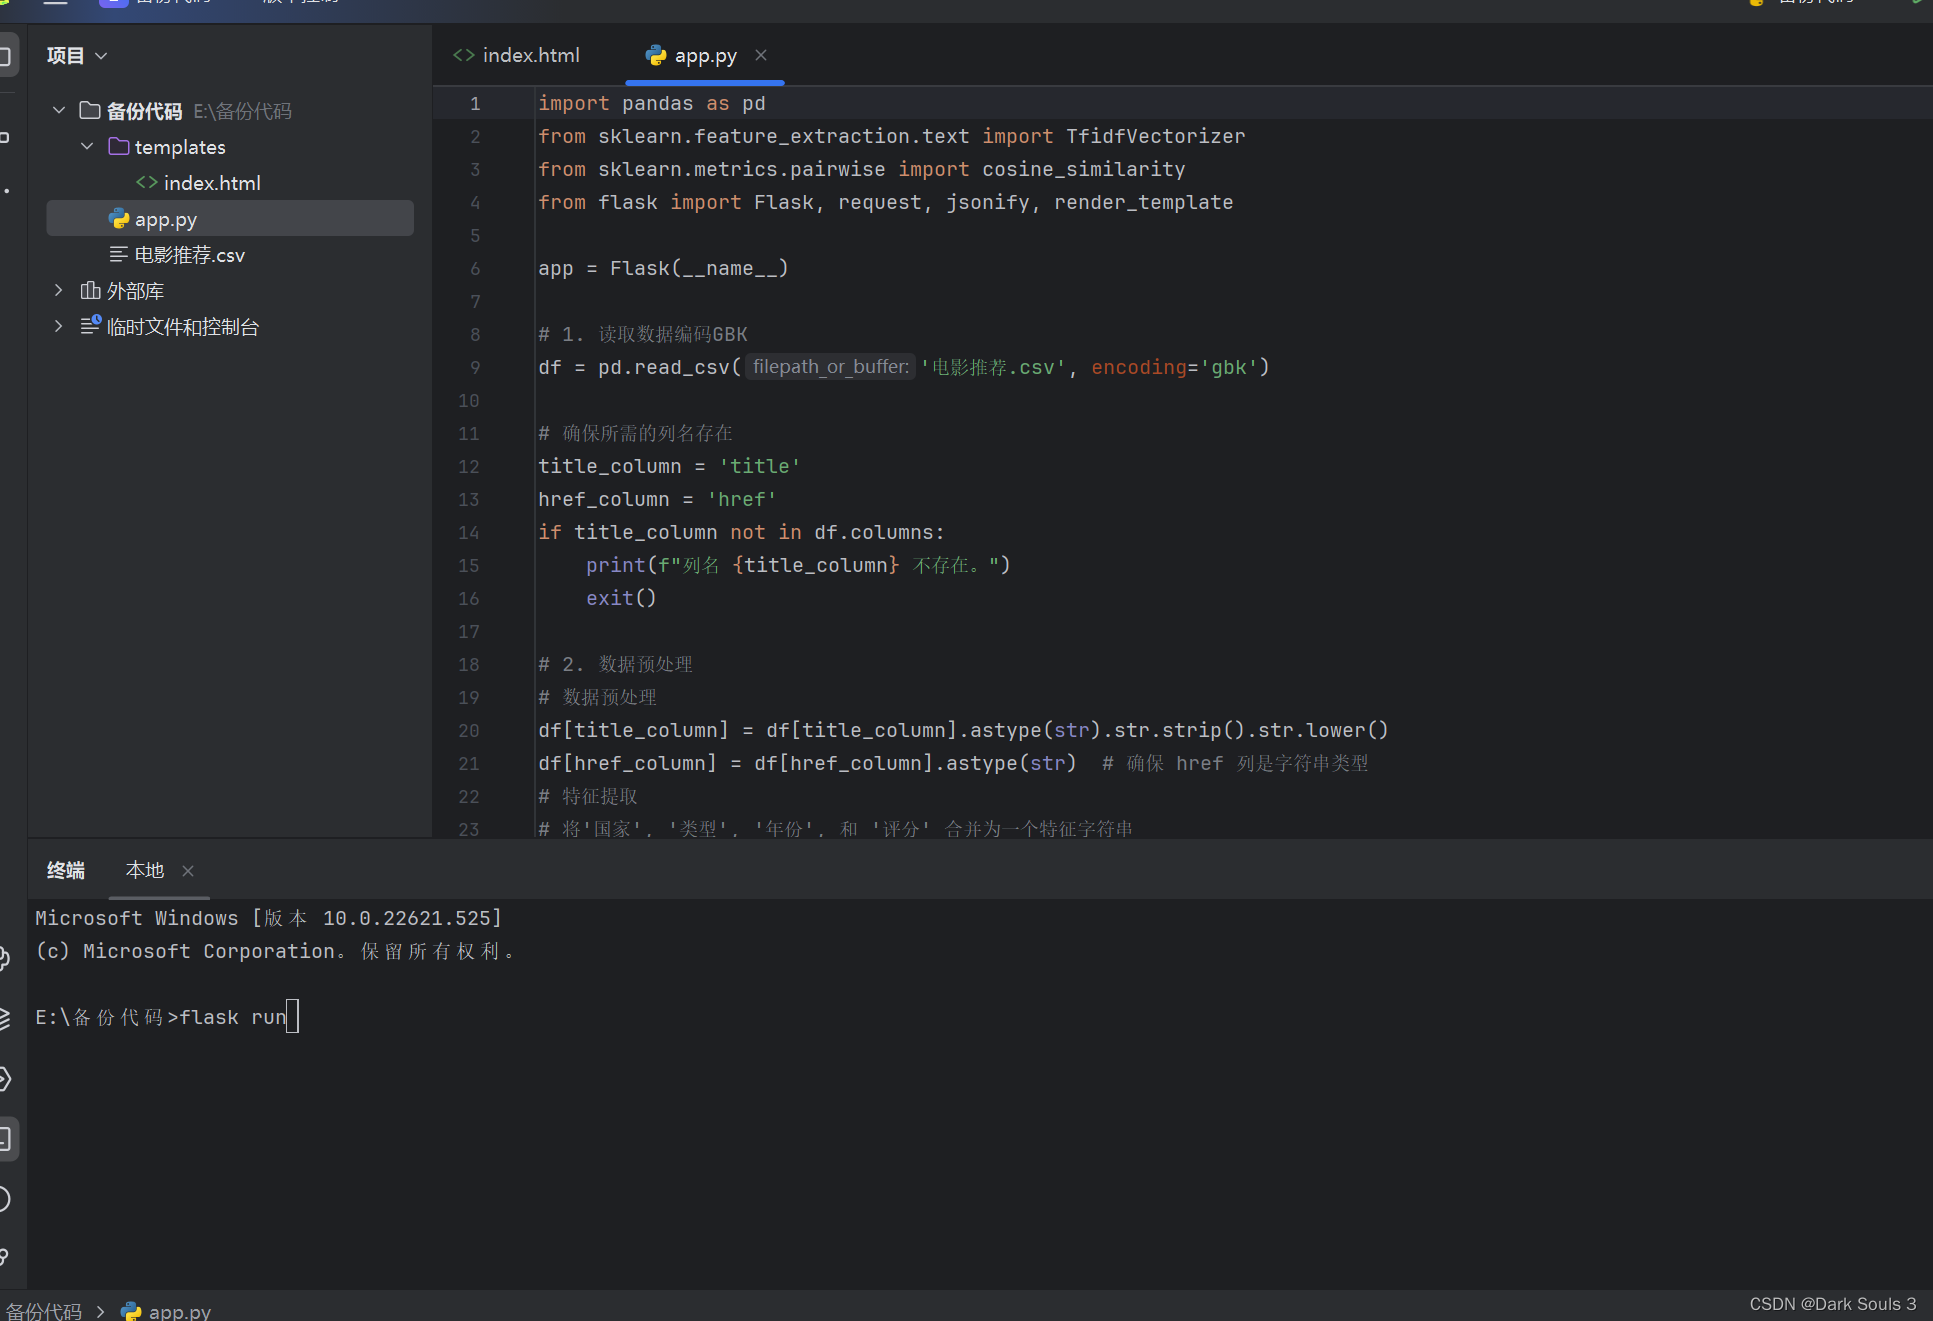Toggle the Terminal tool window icon
This screenshot has width=1933, height=1321.
[6, 1138]
